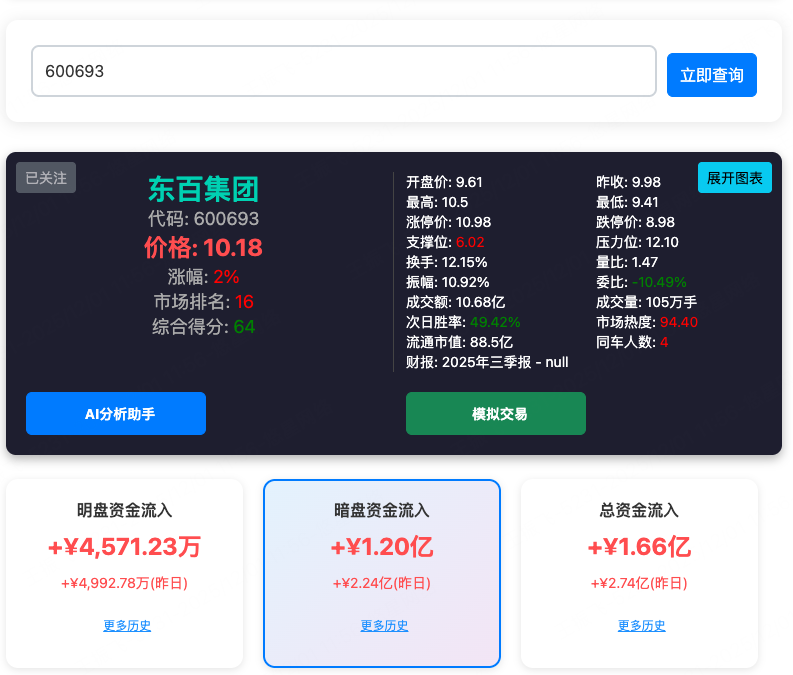Click the 跌停价: 8.98 entry

click(x=635, y=222)
